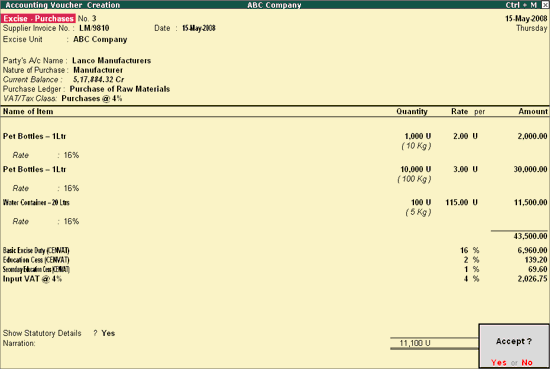Select the first Pet Bottles – 1Ltr item
This screenshot has width=550, height=369.
click(x=34, y=136)
